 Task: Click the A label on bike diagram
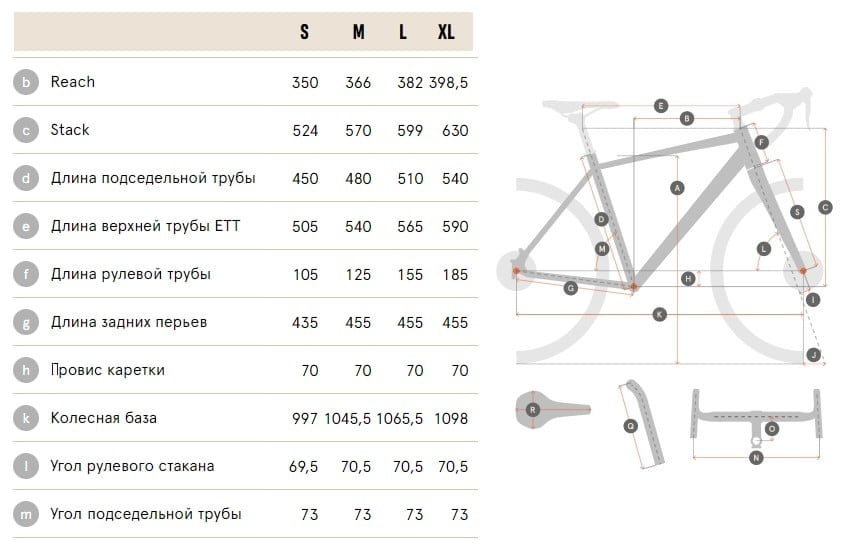pyautogui.click(x=677, y=188)
